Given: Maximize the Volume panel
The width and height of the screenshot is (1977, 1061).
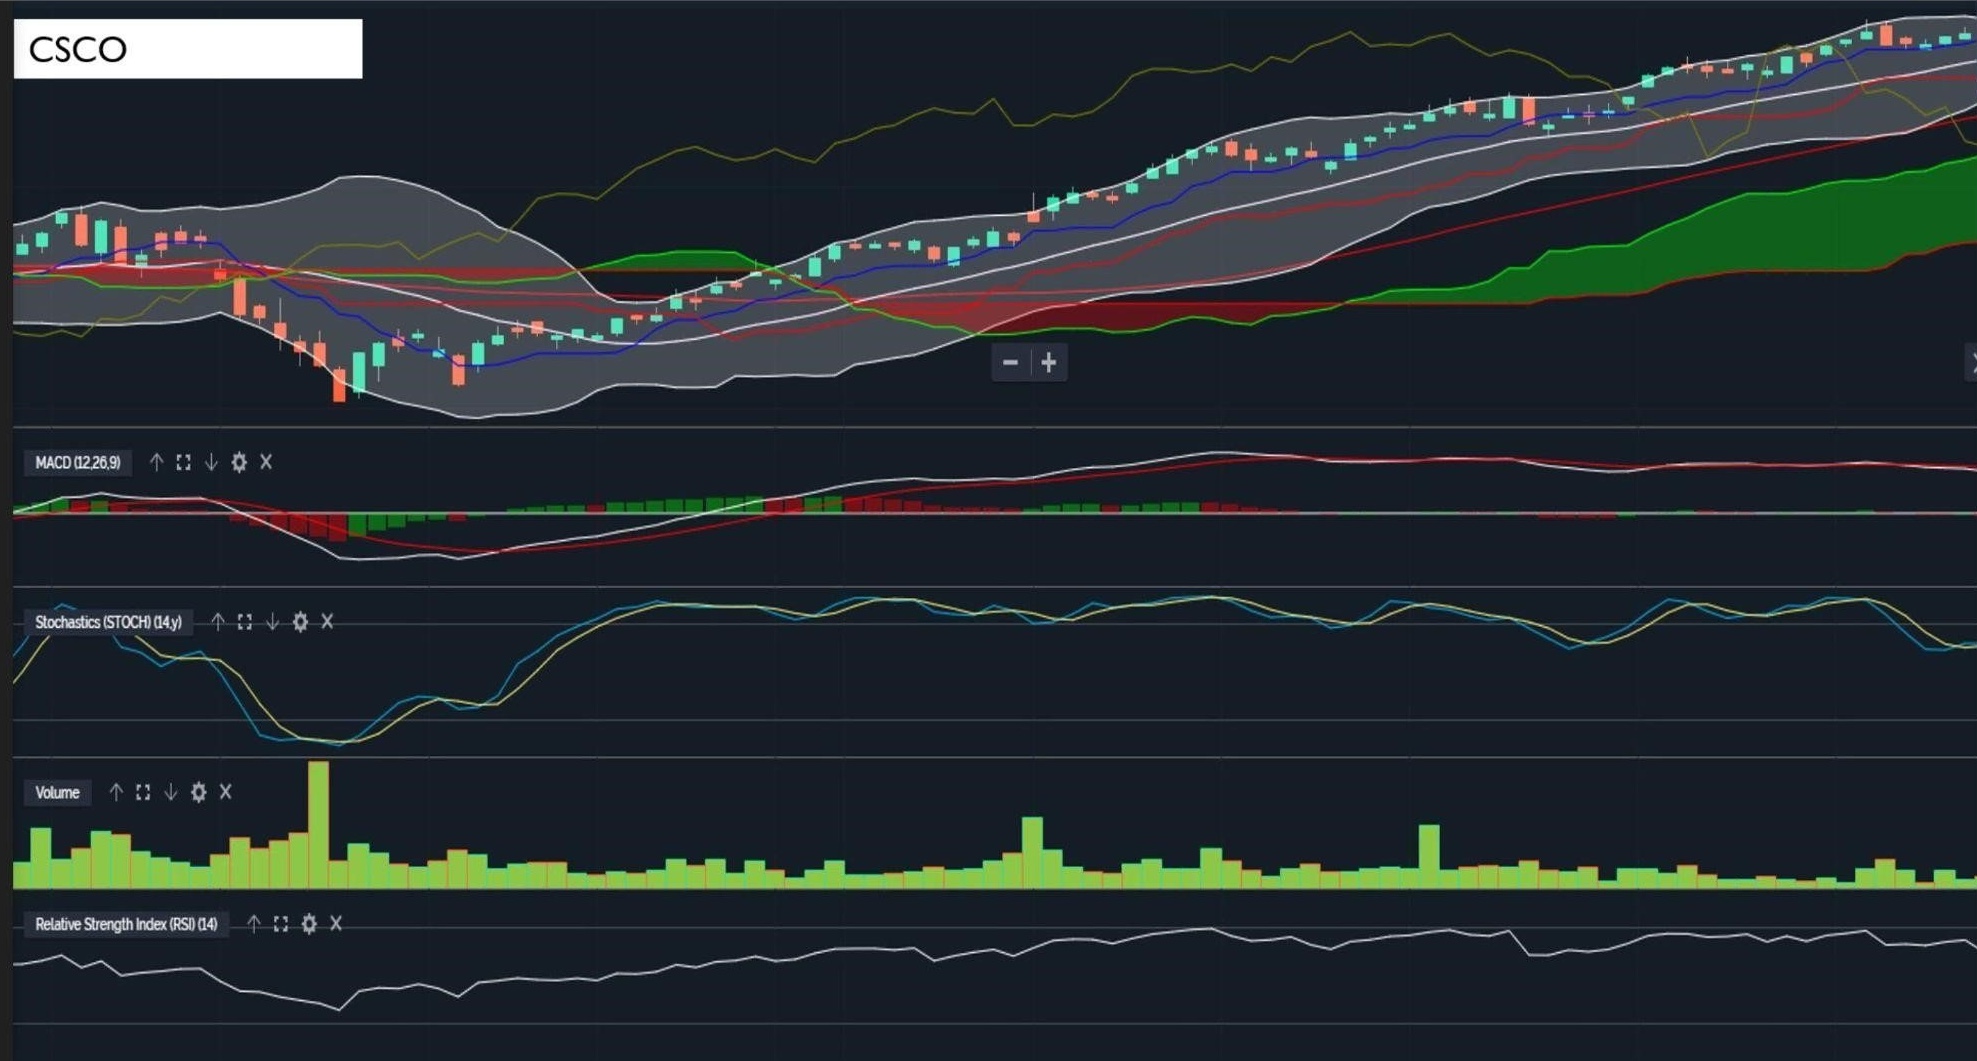Looking at the screenshot, I should 143,792.
